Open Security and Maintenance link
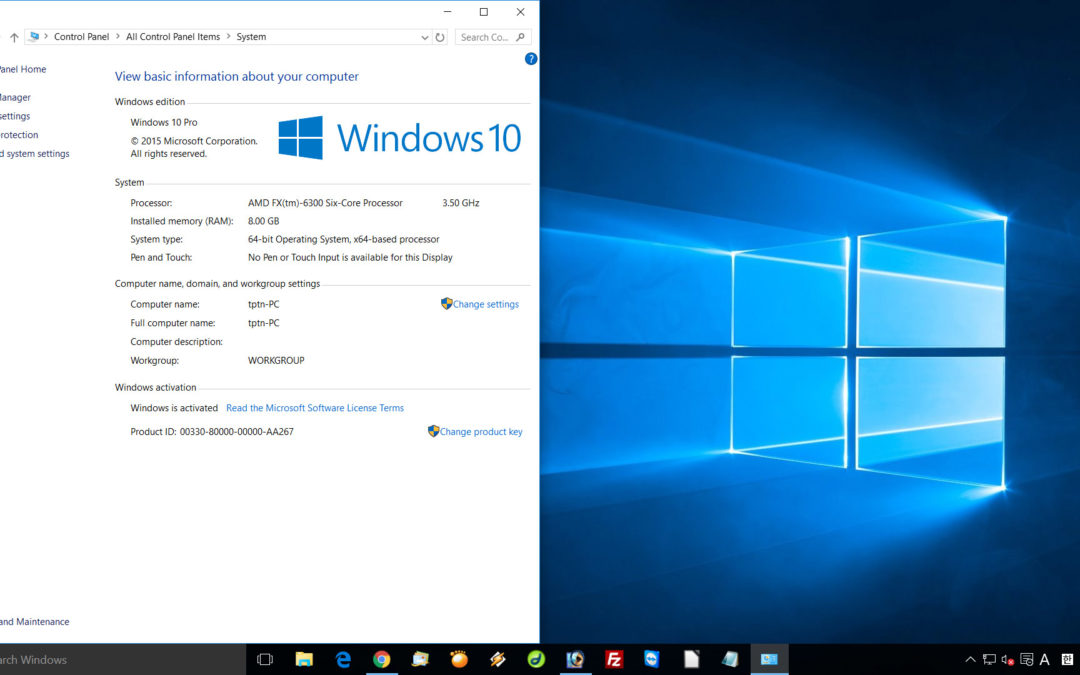This screenshot has width=1080, height=675. 34,621
